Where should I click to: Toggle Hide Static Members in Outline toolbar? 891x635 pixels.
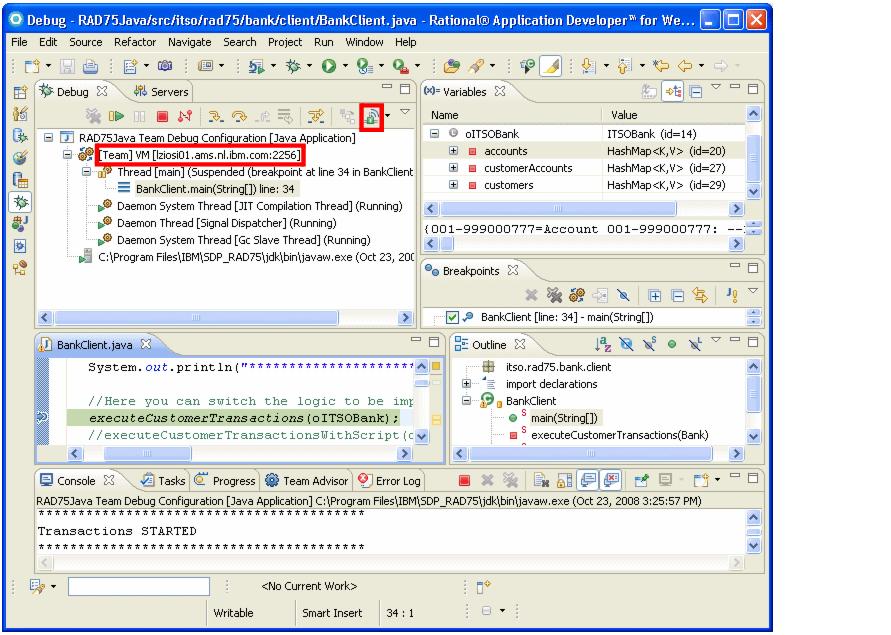point(649,344)
